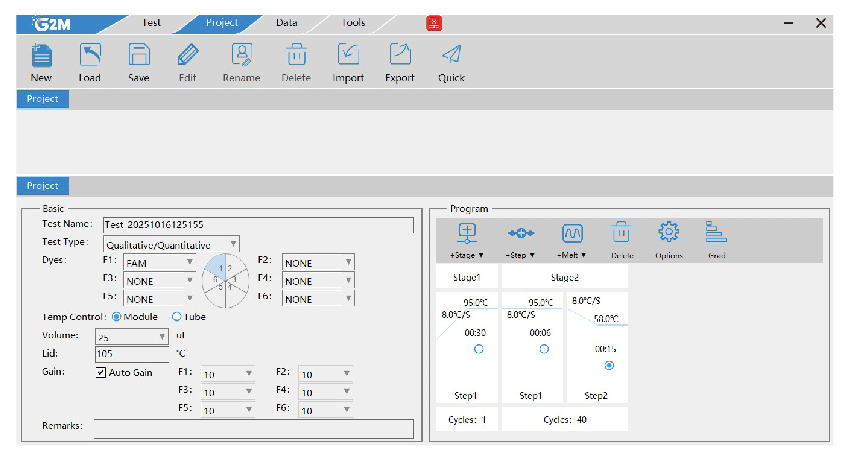Click the Load project icon
Viewport: 849px width, 458px height.
[90, 56]
